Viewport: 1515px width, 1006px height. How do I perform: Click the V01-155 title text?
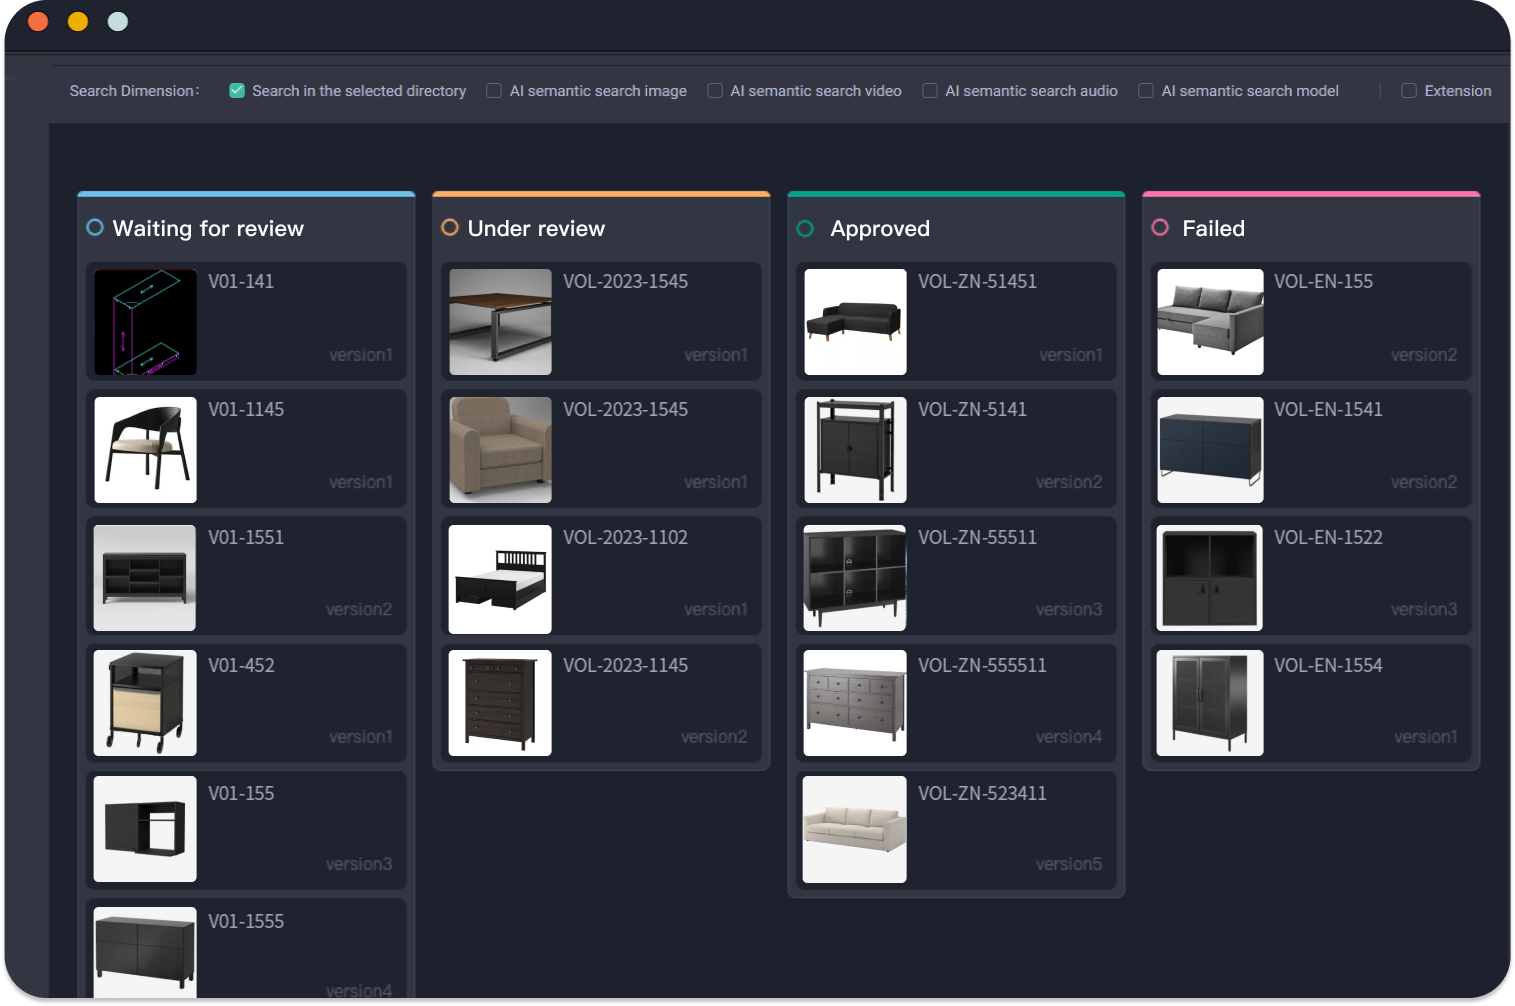241,794
